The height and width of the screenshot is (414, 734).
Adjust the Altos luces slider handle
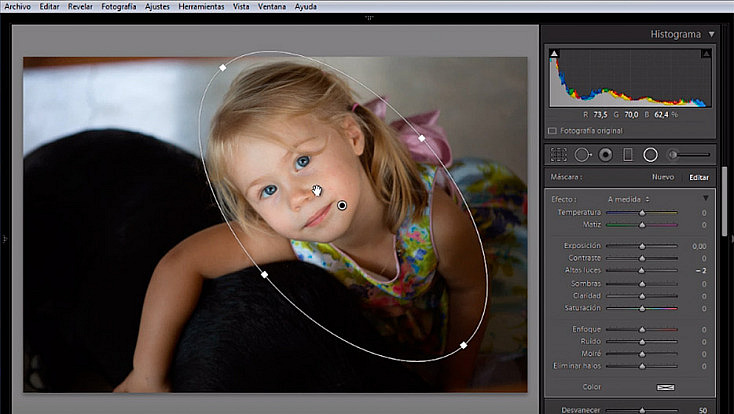pyautogui.click(x=641, y=270)
